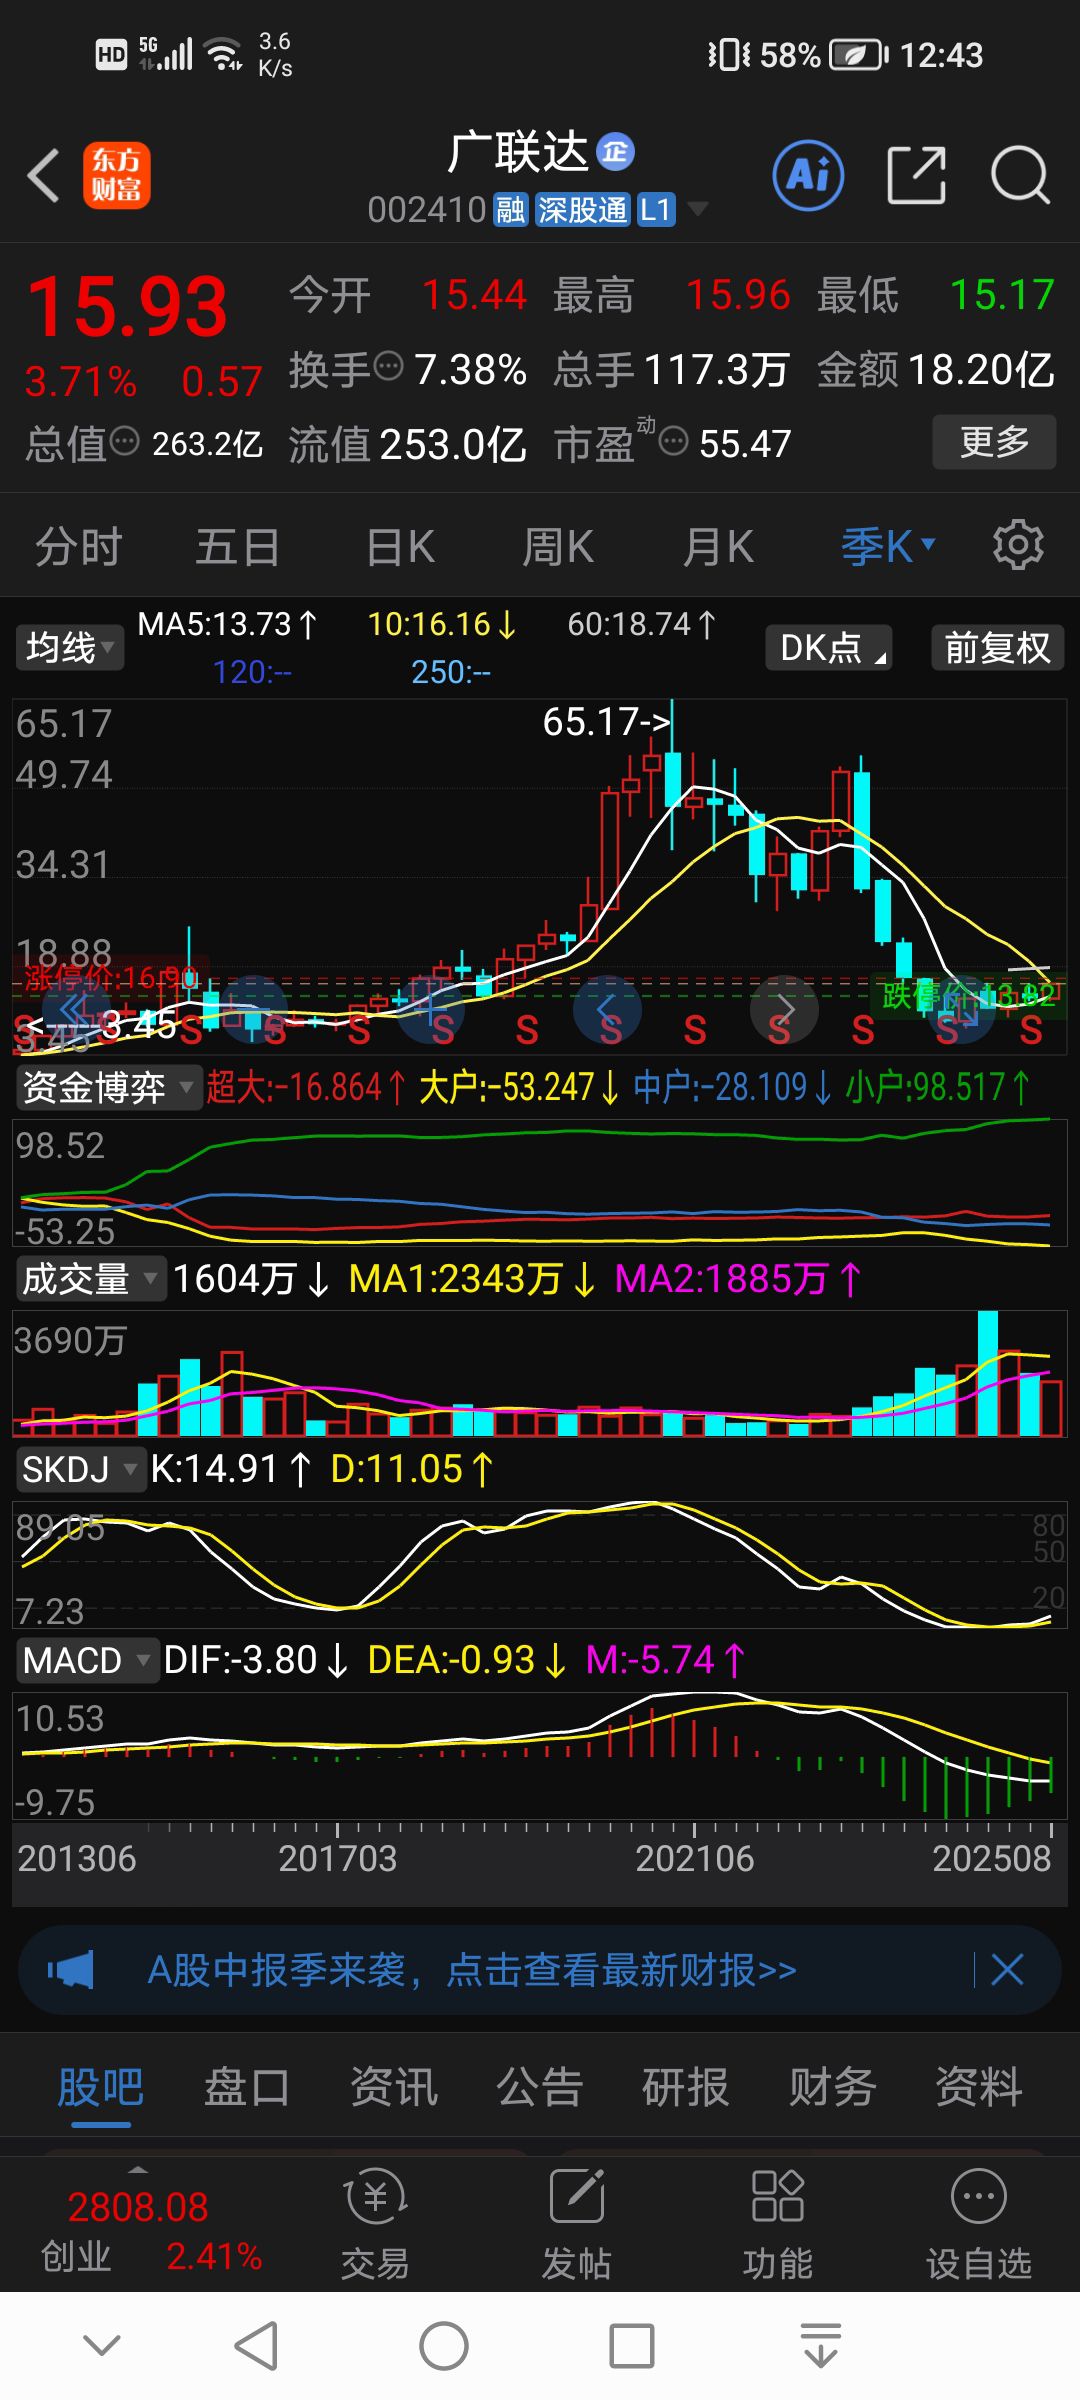Open the 发帖 post icon
Image resolution: width=1080 pixels, height=2400 pixels.
(x=577, y=2224)
